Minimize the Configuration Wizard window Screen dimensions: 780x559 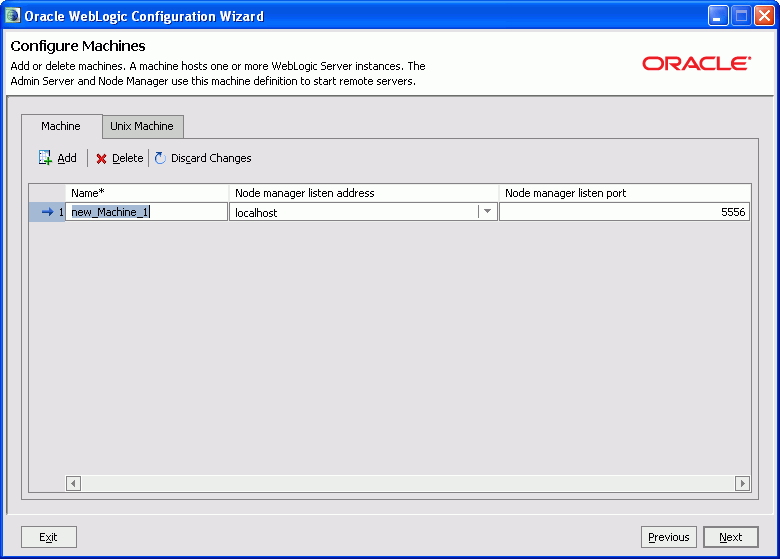point(718,15)
